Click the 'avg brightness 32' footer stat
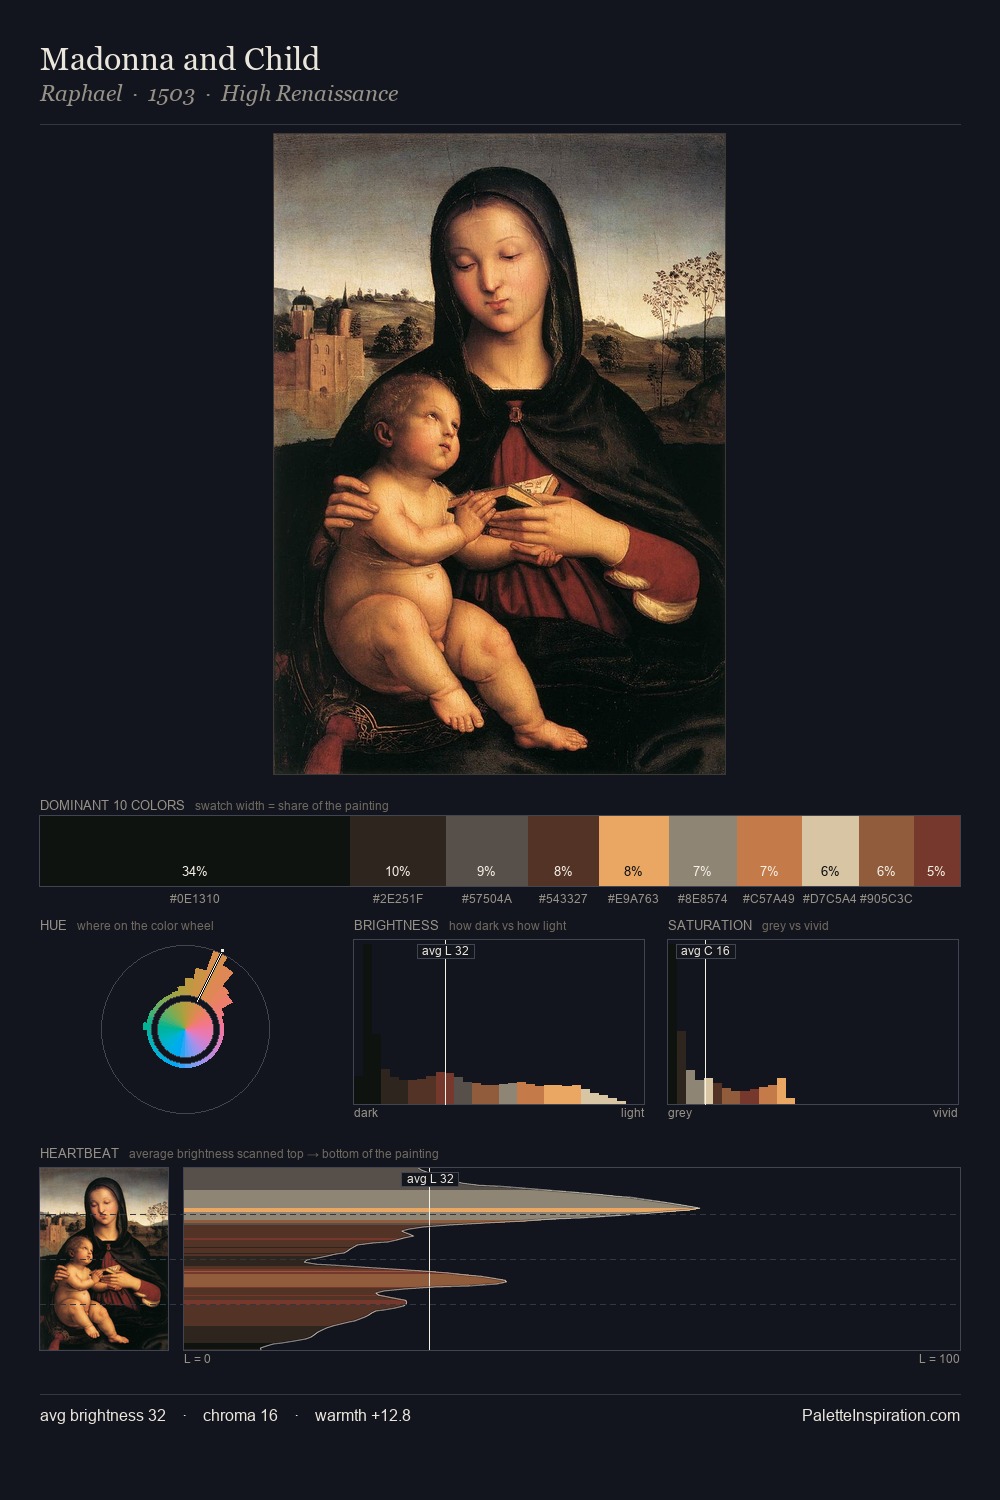Screen dimensions: 1000x1500 click(x=103, y=1415)
